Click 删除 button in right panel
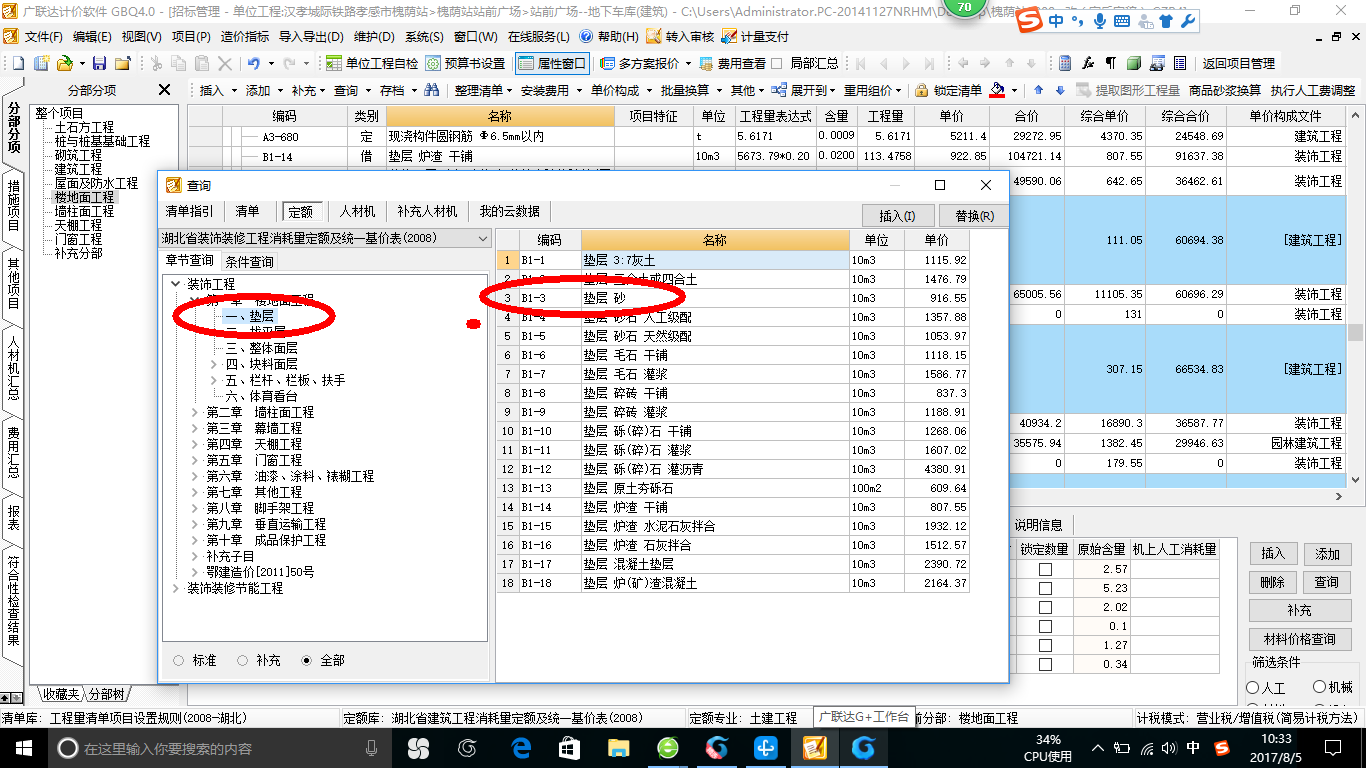1366x768 pixels. tap(1273, 582)
